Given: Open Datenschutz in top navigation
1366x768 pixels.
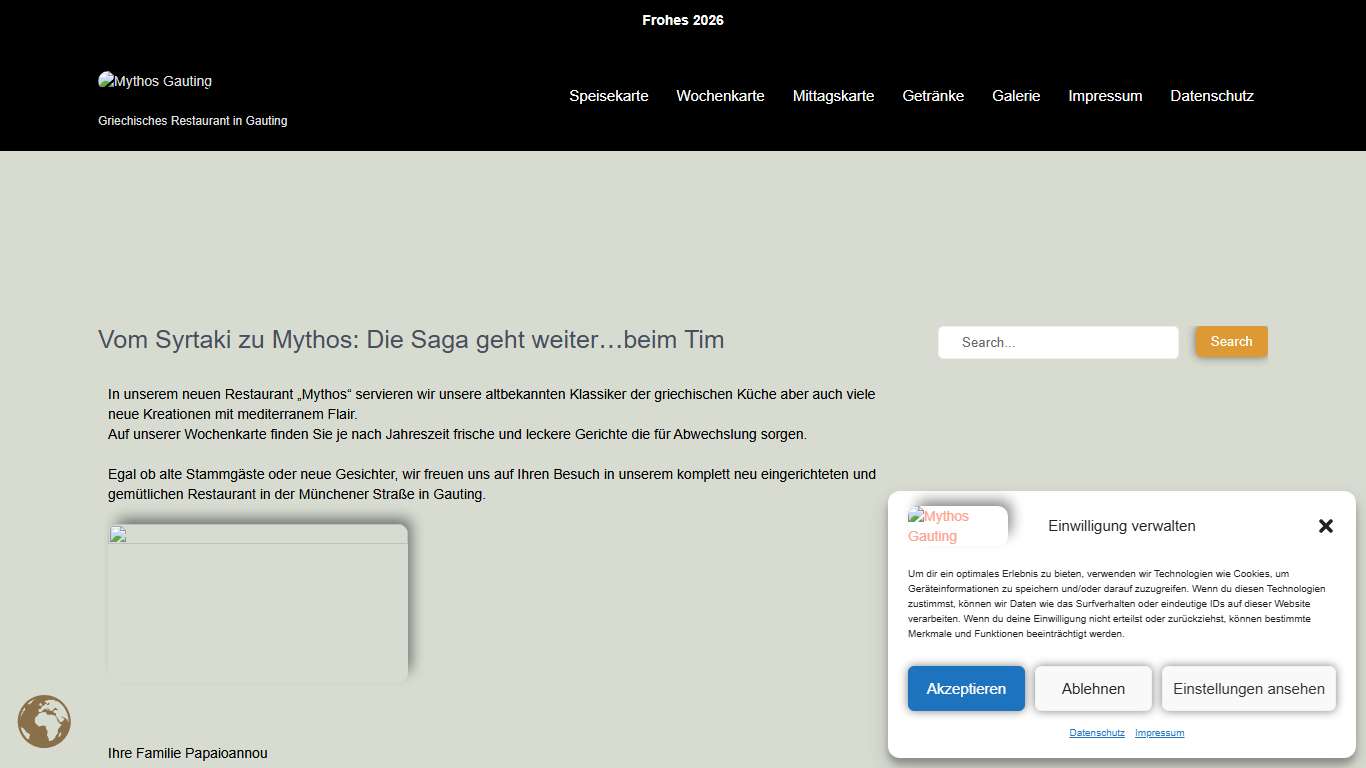Looking at the screenshot, I should 1211,96.
